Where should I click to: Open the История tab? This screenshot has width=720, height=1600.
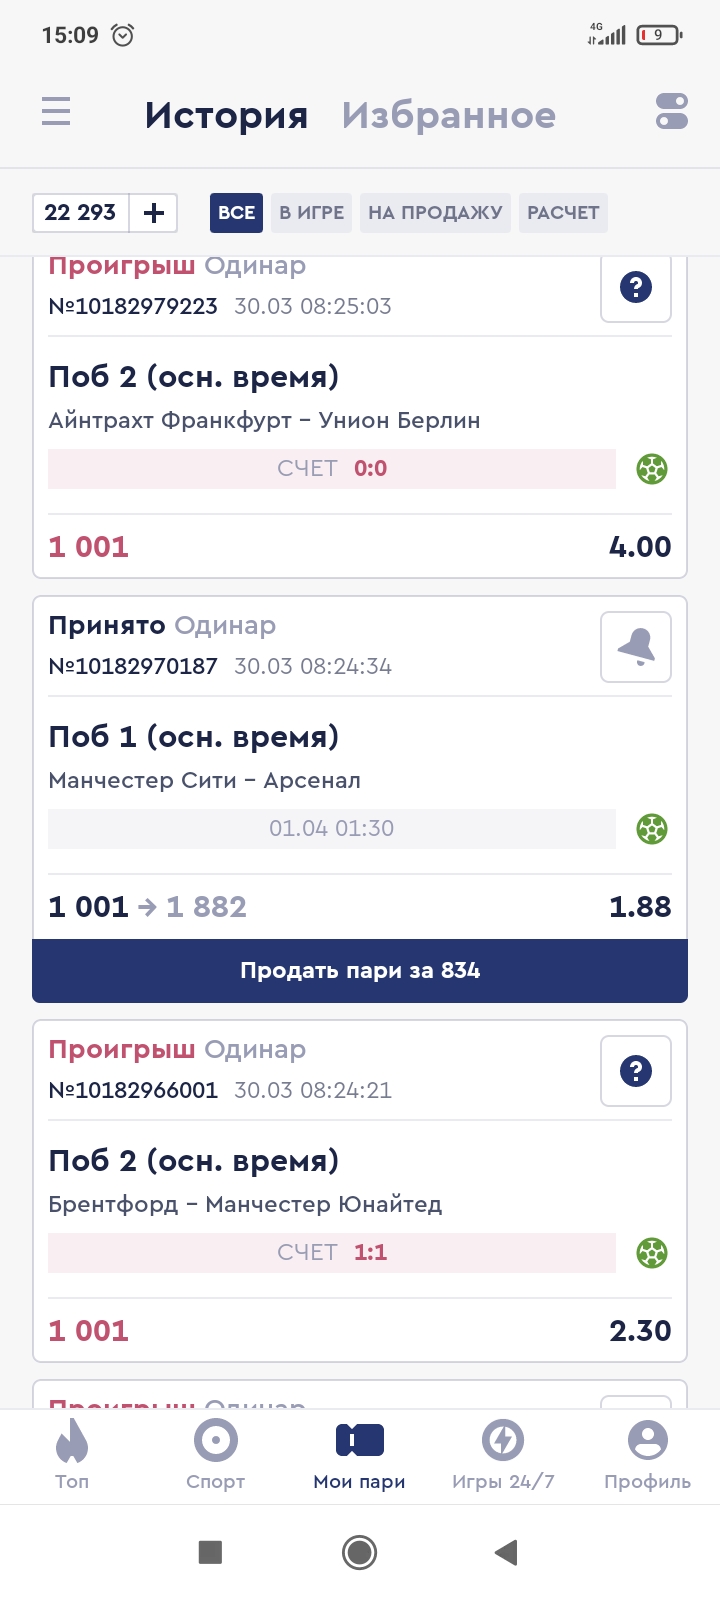pos(226,116)
